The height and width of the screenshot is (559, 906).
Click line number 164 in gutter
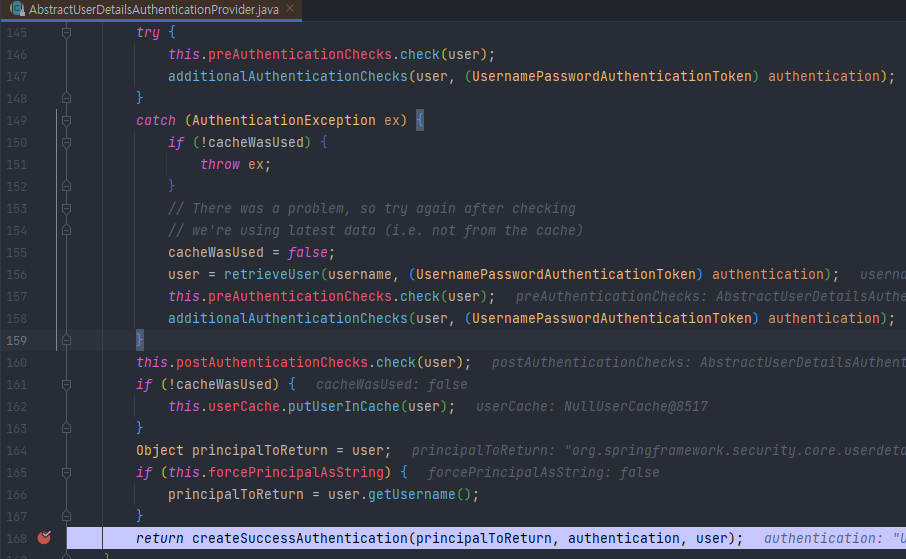(17, 450)
